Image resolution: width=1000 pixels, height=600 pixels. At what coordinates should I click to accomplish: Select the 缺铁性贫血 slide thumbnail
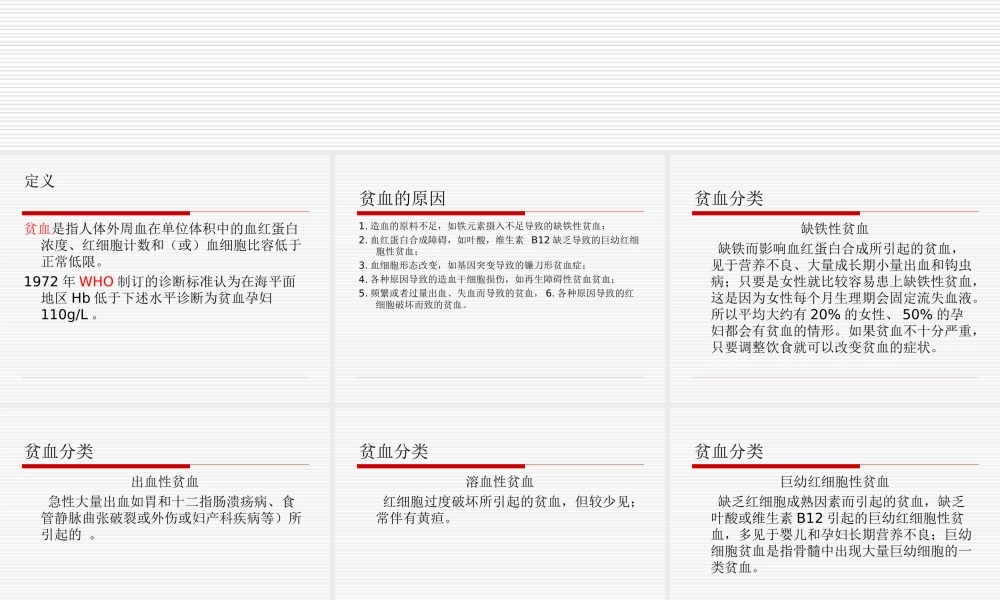830,275
